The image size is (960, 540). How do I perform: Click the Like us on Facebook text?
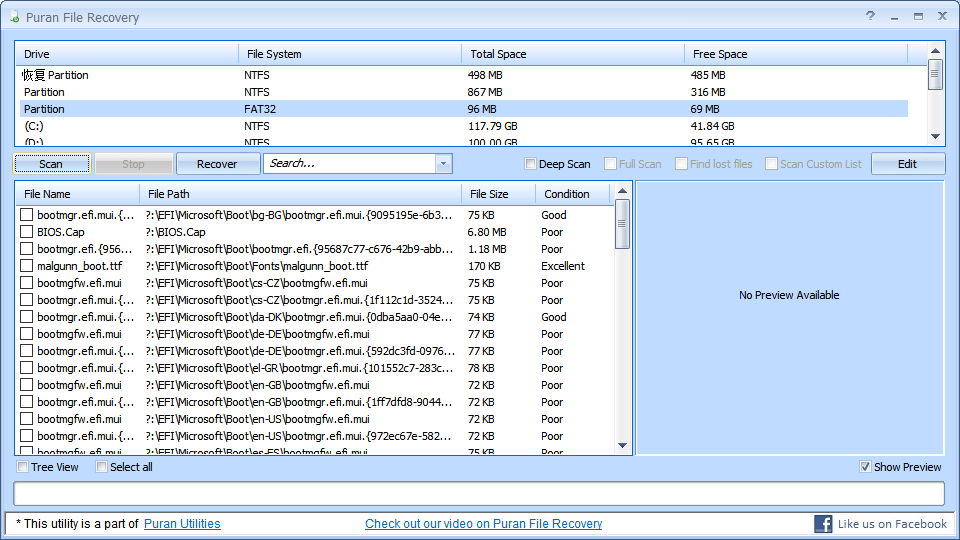(x=892, y=524)
